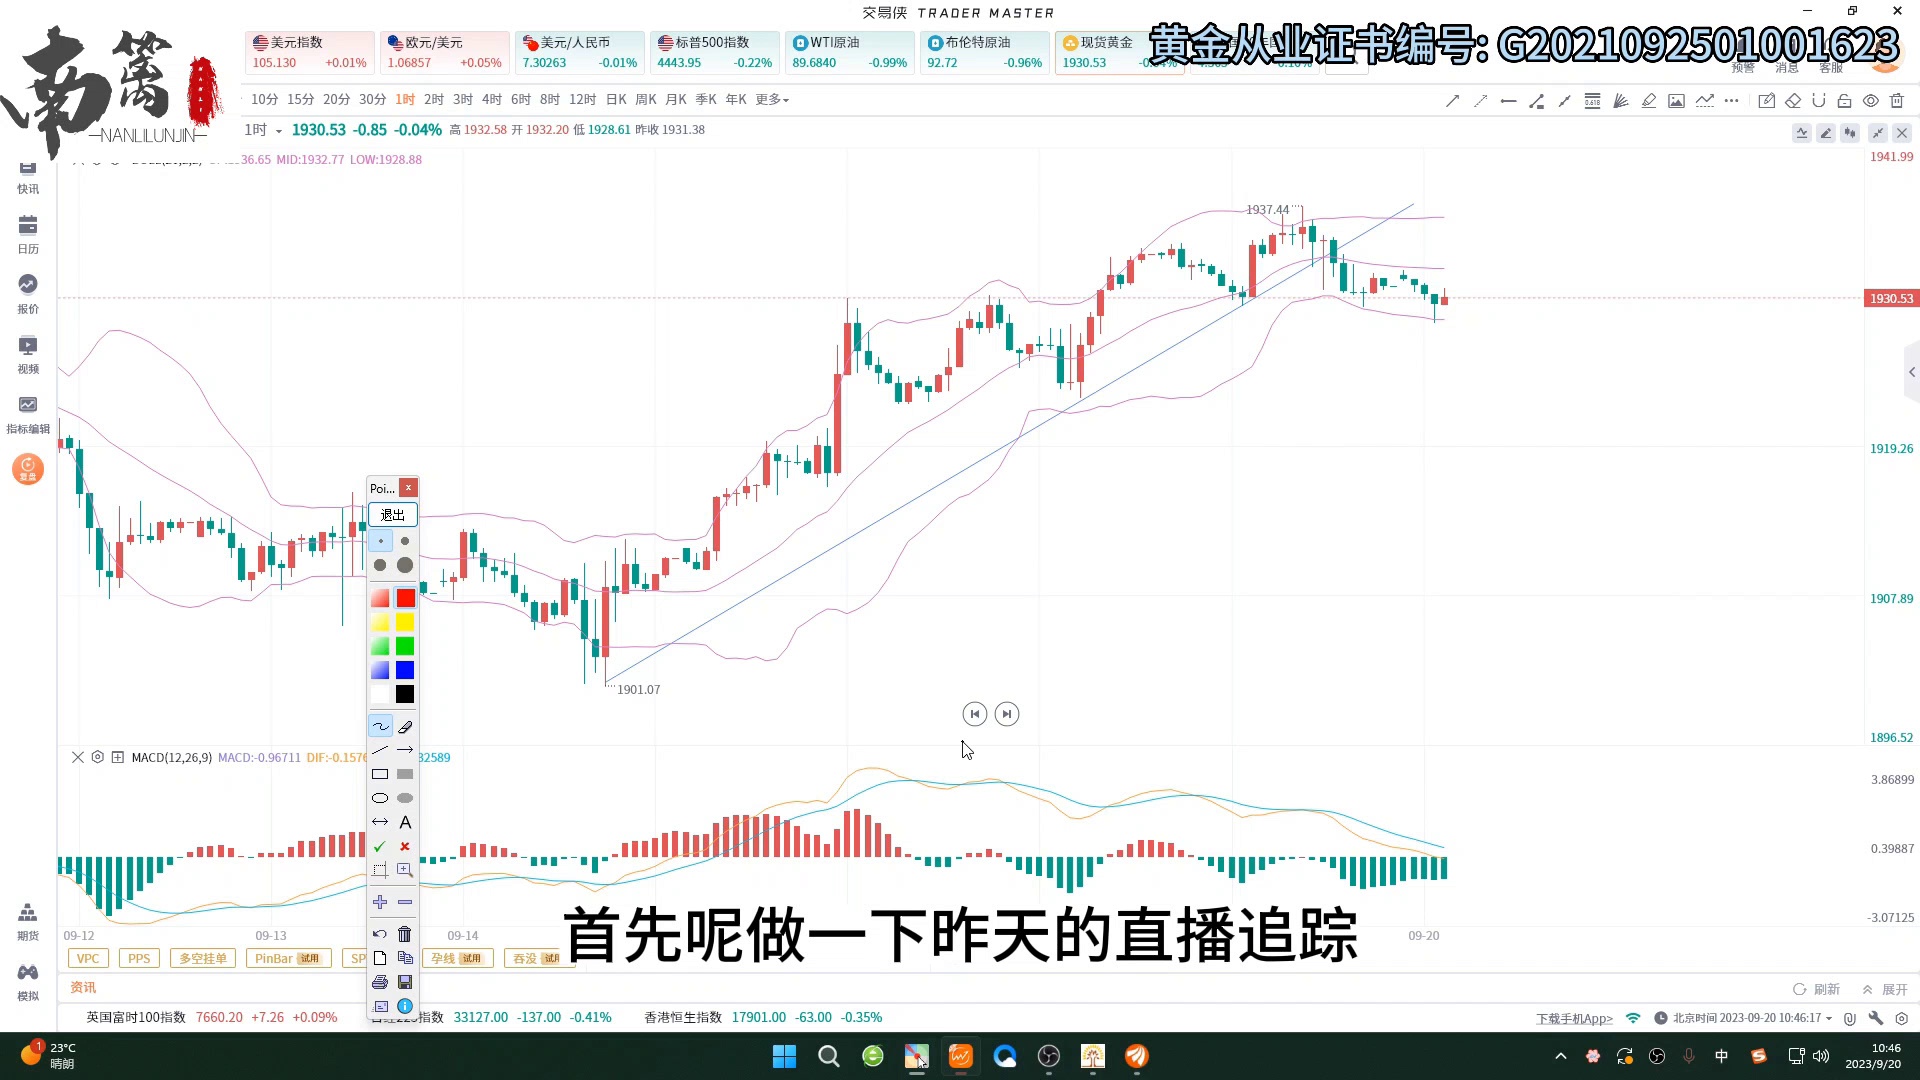Click the 多空挂单 indicator button
The image size is (1920, 1080).
point(203,959)
